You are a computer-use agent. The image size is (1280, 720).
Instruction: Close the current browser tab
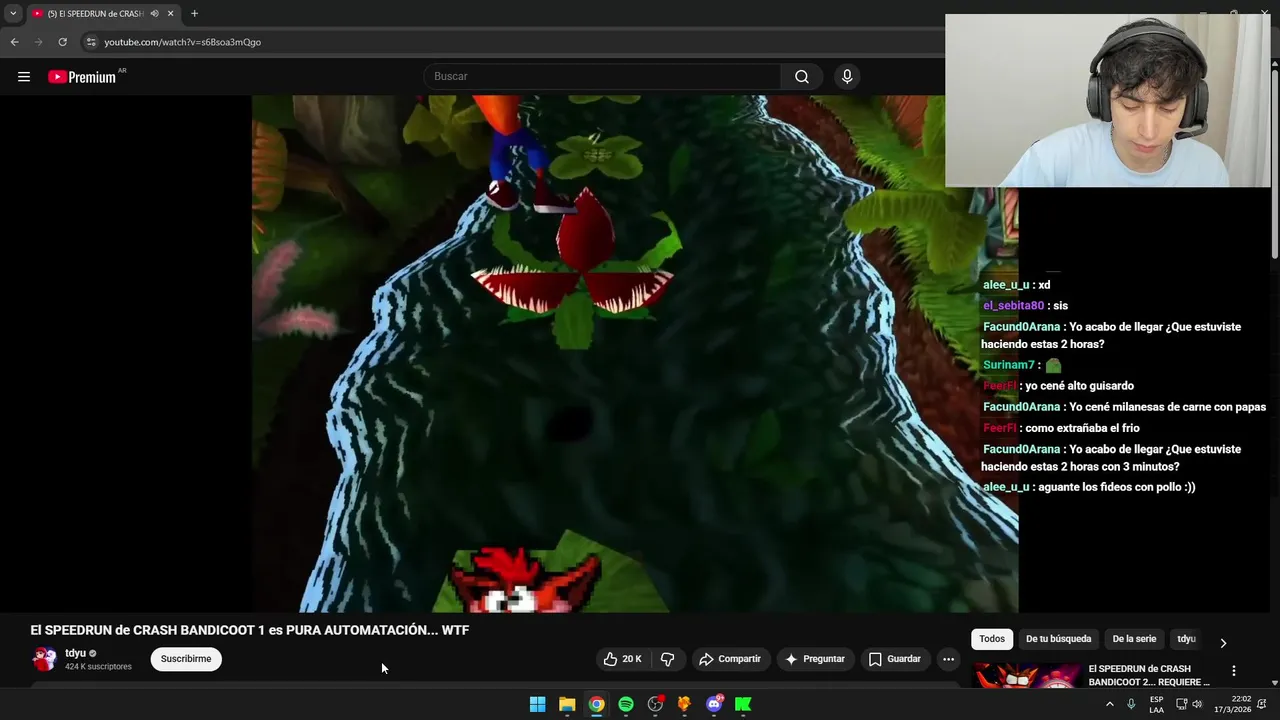[x=170, y=13]
